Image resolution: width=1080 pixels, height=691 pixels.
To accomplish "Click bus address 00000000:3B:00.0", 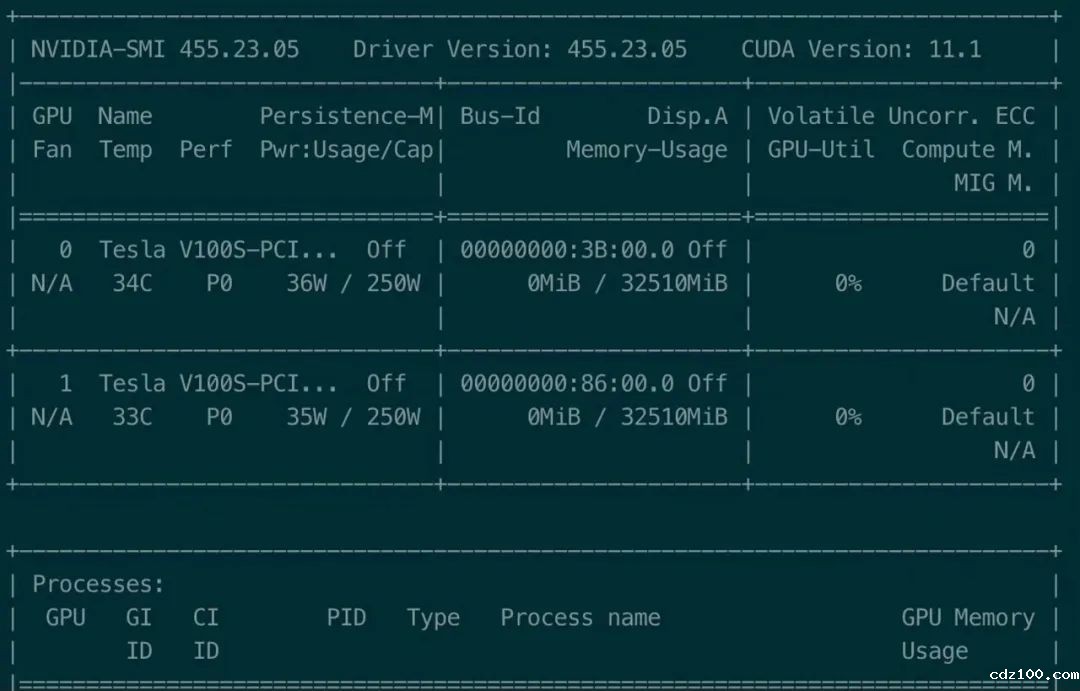I will point(567,250).
